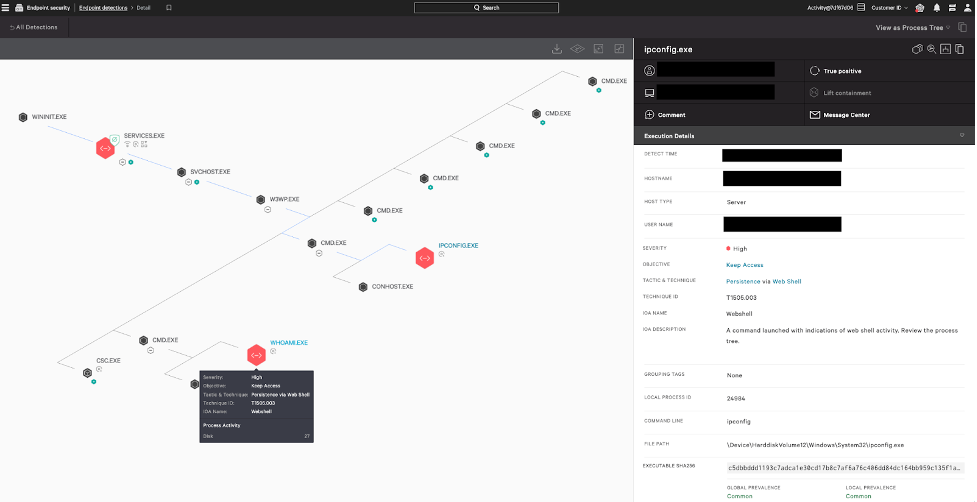This screenshot has height=502, width=977.
Task: Click the CSC.EXE process node
Action: (88, 372)
